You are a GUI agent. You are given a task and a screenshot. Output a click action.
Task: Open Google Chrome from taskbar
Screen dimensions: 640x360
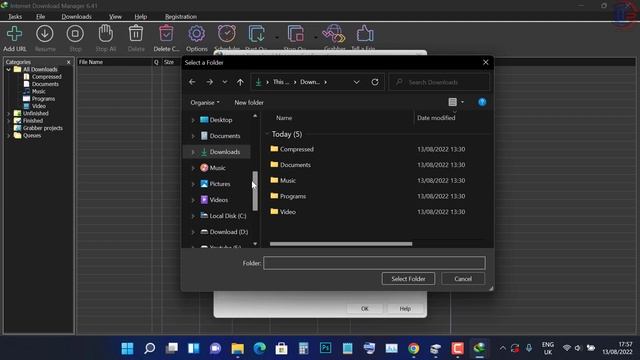click(x=413, y=348)
